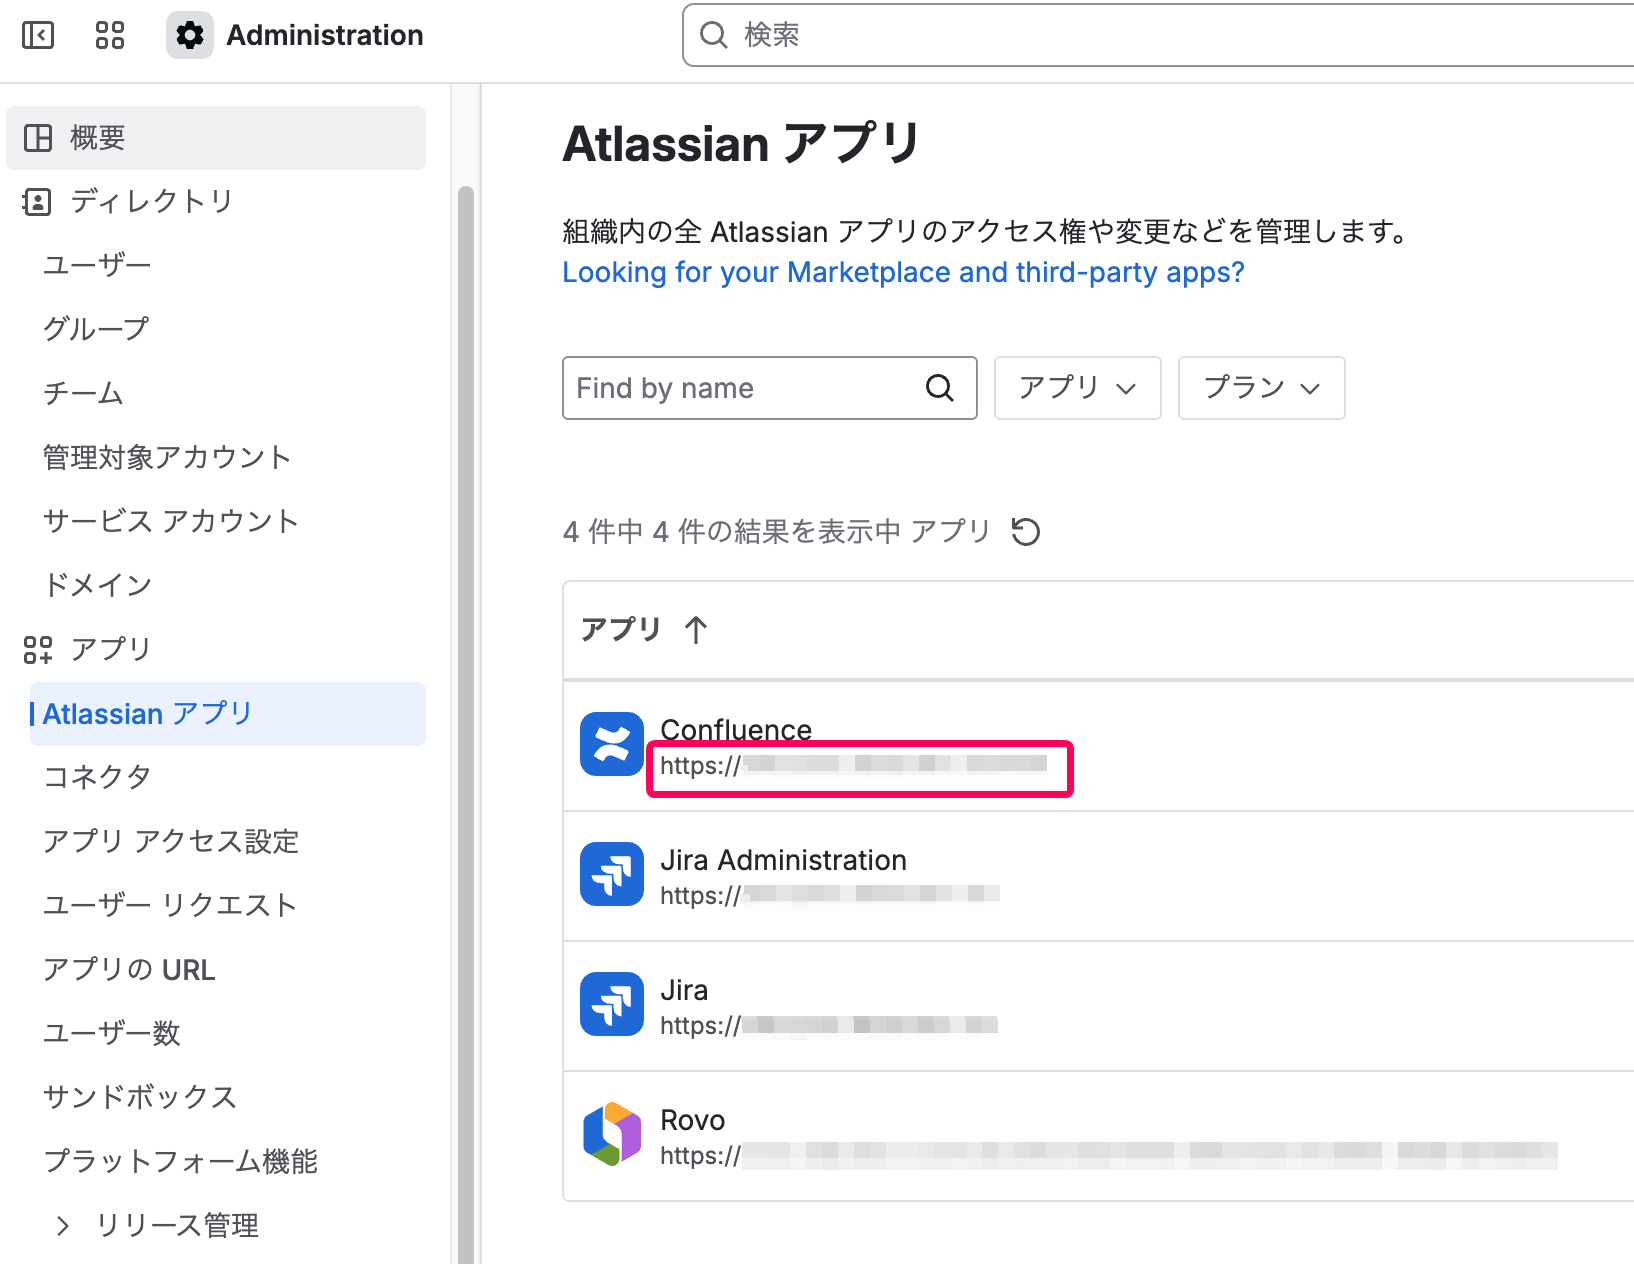Viewport: 1634px width, 1264px height.
Task: Open the プラン filter dropdown
Action: pyautogui.click(x=1262, y=388)
